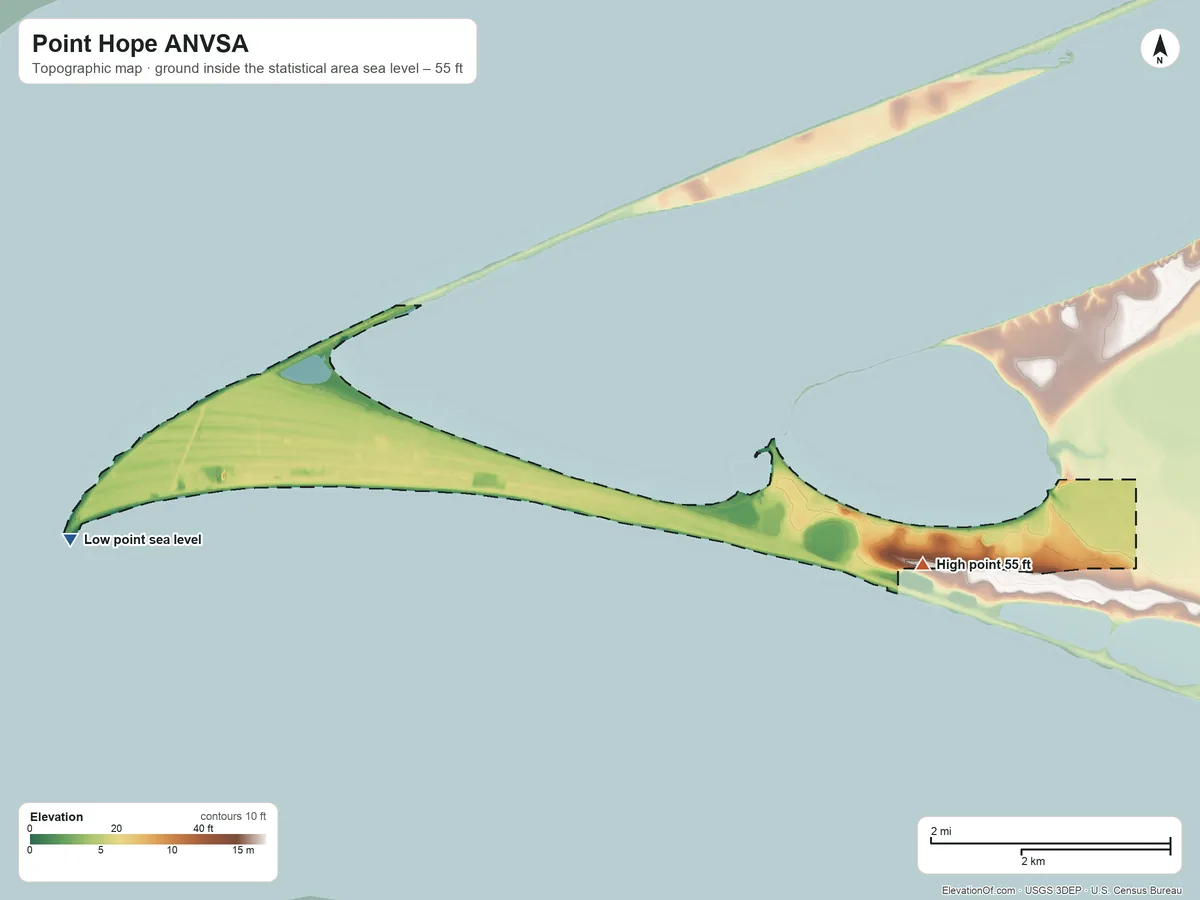Click the '40 ft' legend tick label
The image size is (1200, 900).
pos(203,828)
